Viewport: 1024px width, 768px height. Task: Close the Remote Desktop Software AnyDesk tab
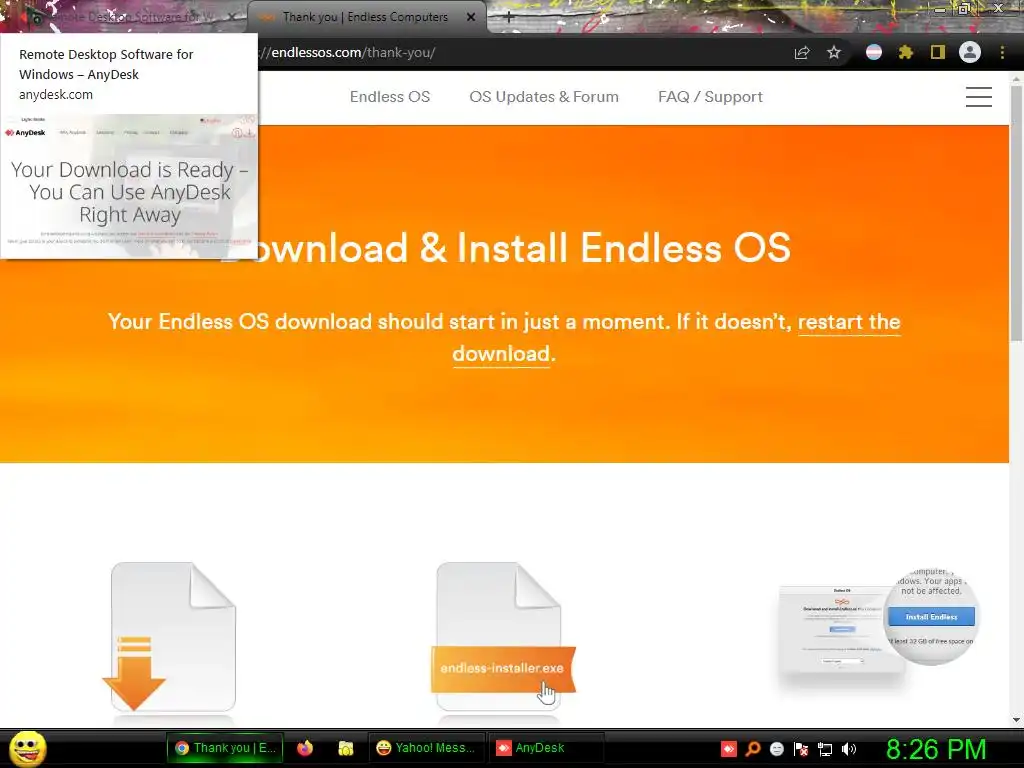click(x=232, y=17)
